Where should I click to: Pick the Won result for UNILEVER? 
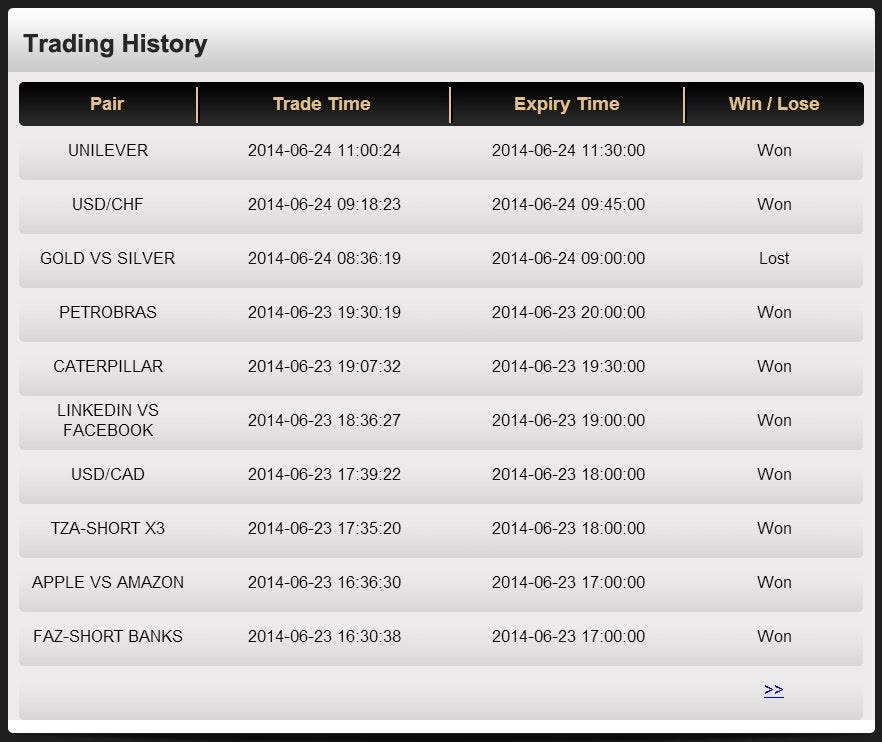tap(774, 151)
